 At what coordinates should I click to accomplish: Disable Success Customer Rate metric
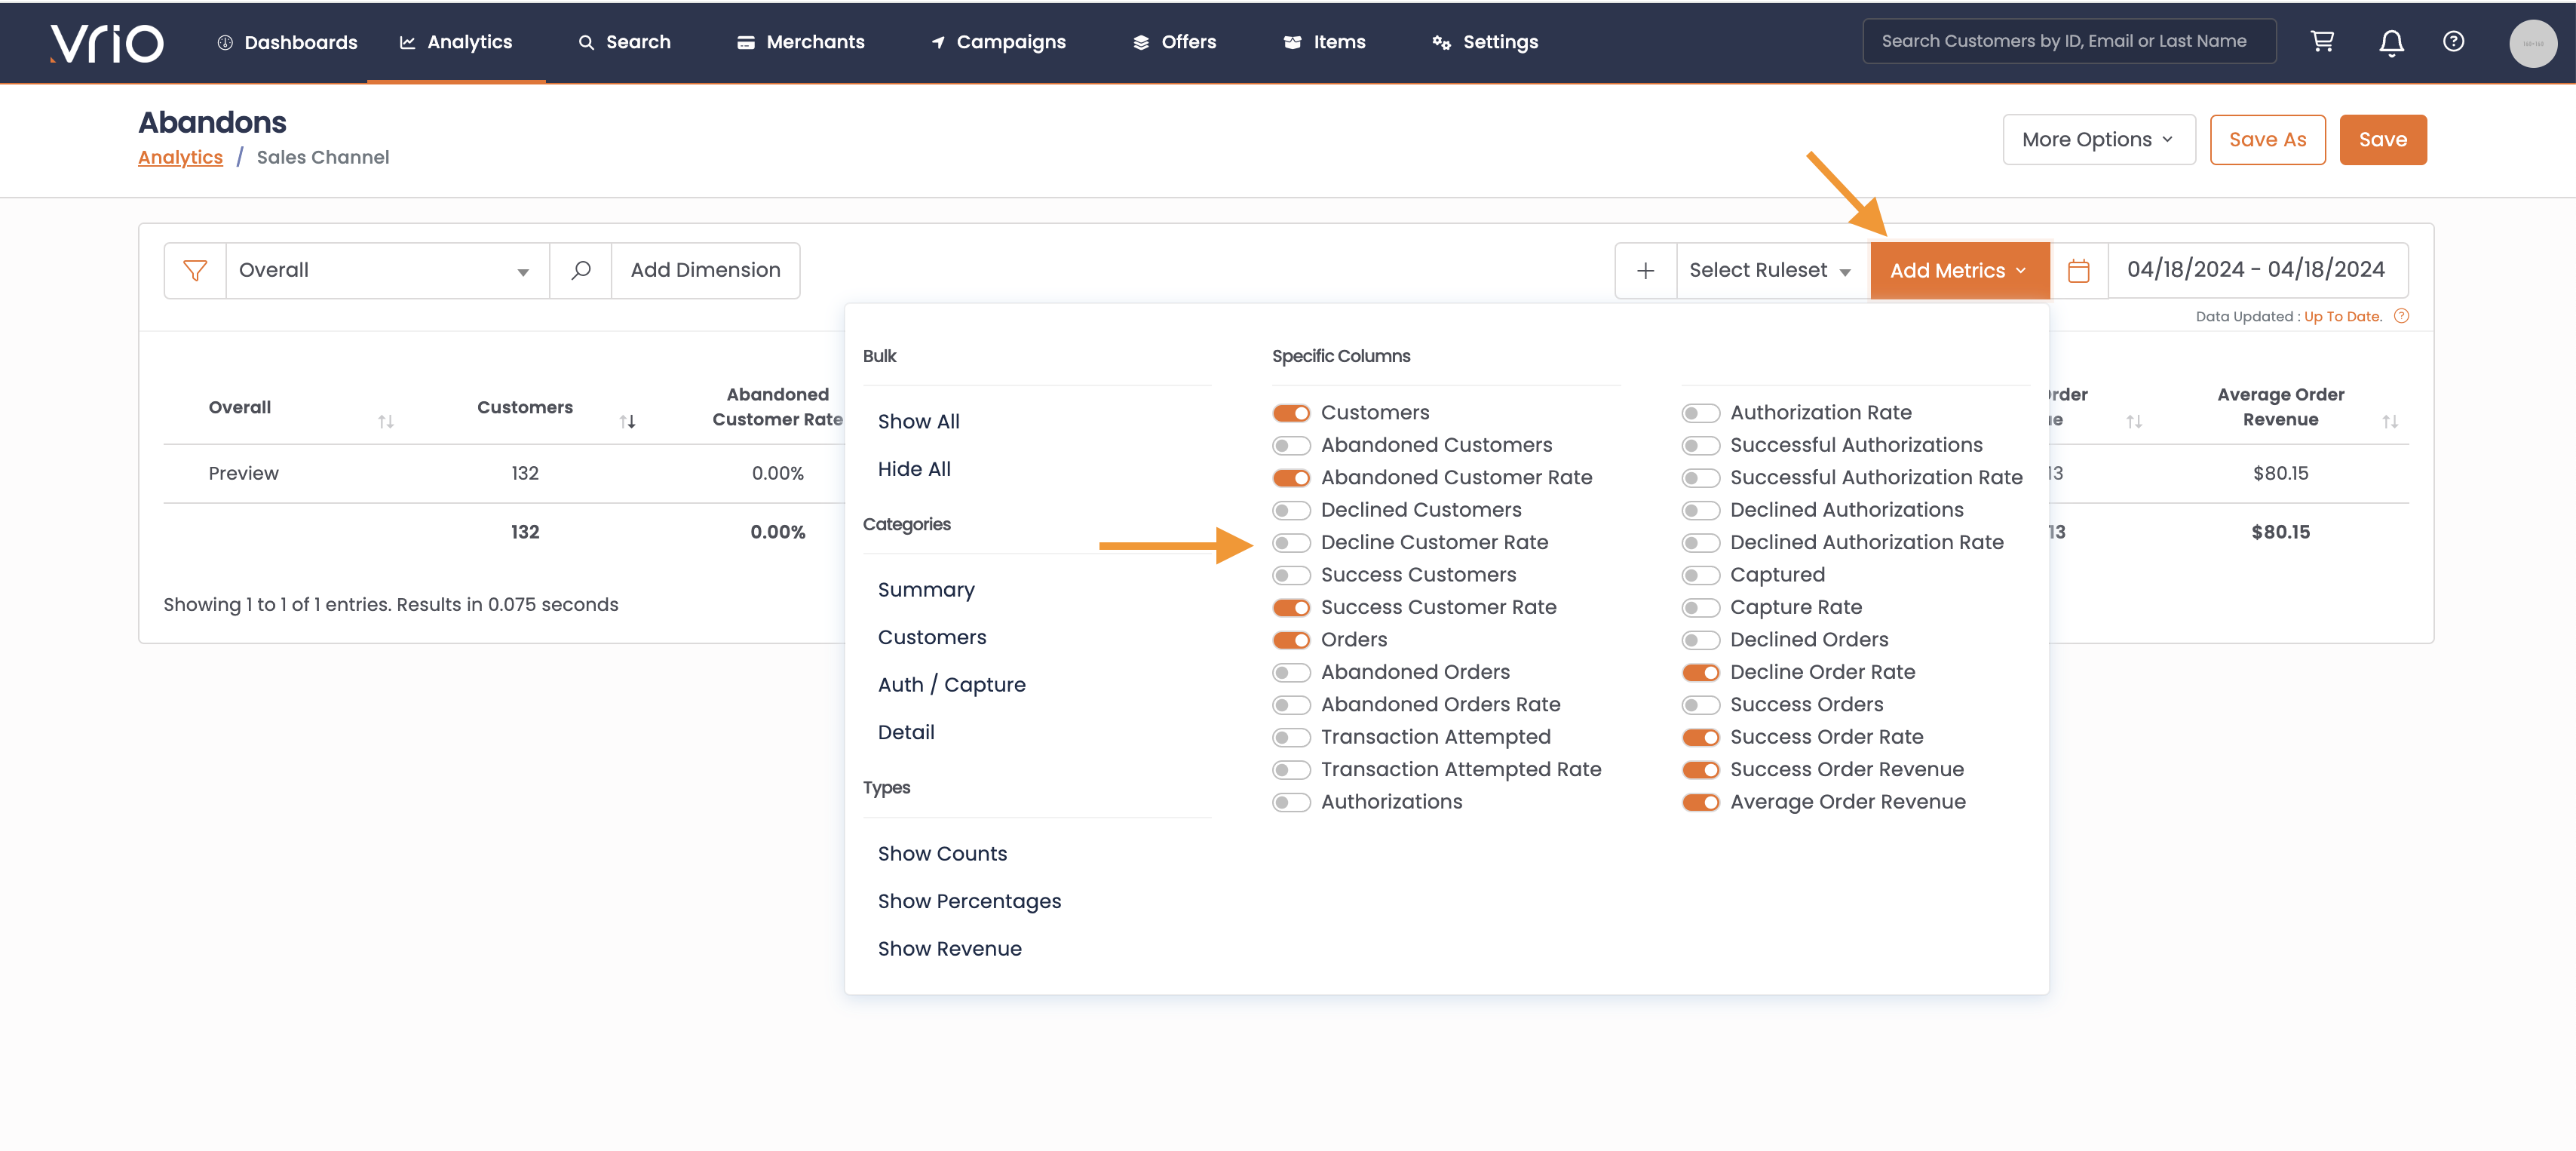[1291, 608]
